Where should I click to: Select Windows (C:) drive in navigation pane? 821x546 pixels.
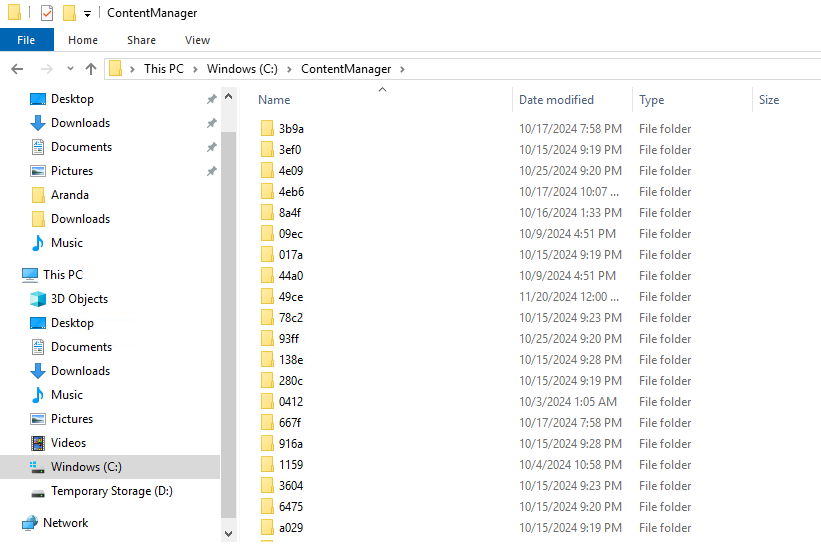click(86, 467)
